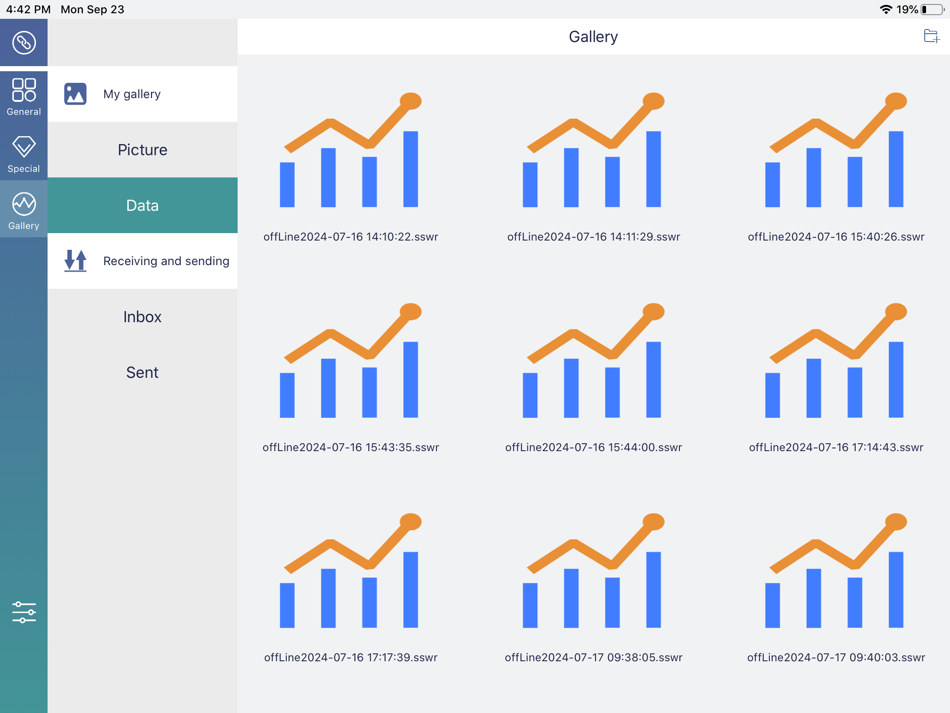Open the General section in sidebar
The height and width of the screenshot is (713, 950).
pyautogui.click(x=24, y=97)
